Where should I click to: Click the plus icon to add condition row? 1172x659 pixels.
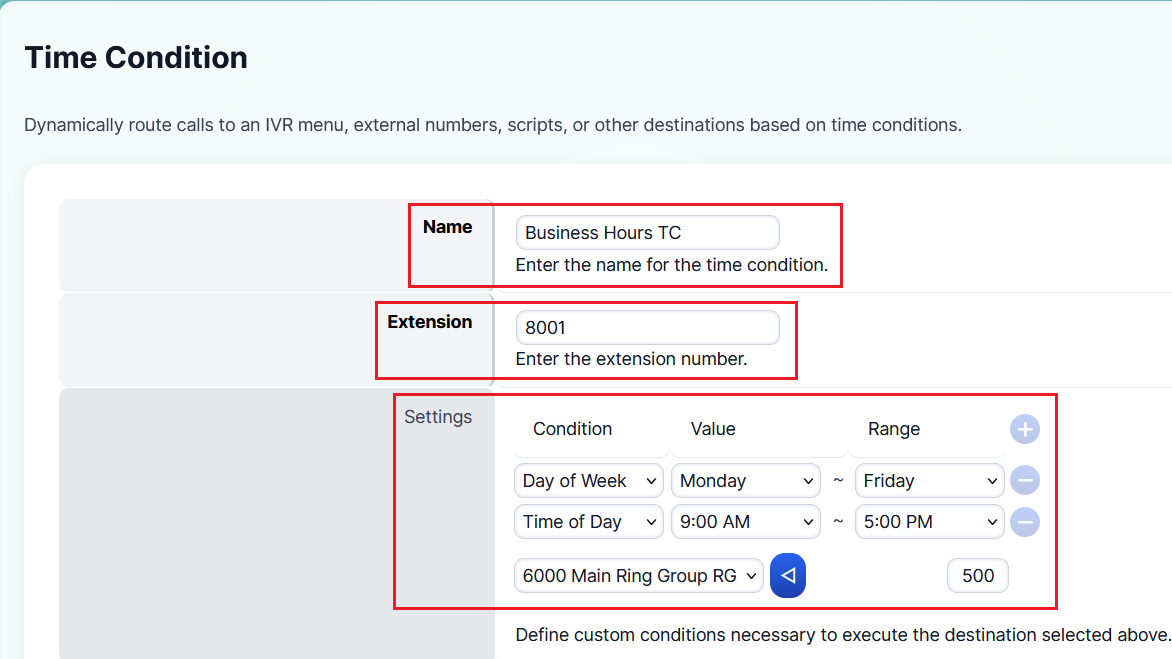click(1024, 430)
